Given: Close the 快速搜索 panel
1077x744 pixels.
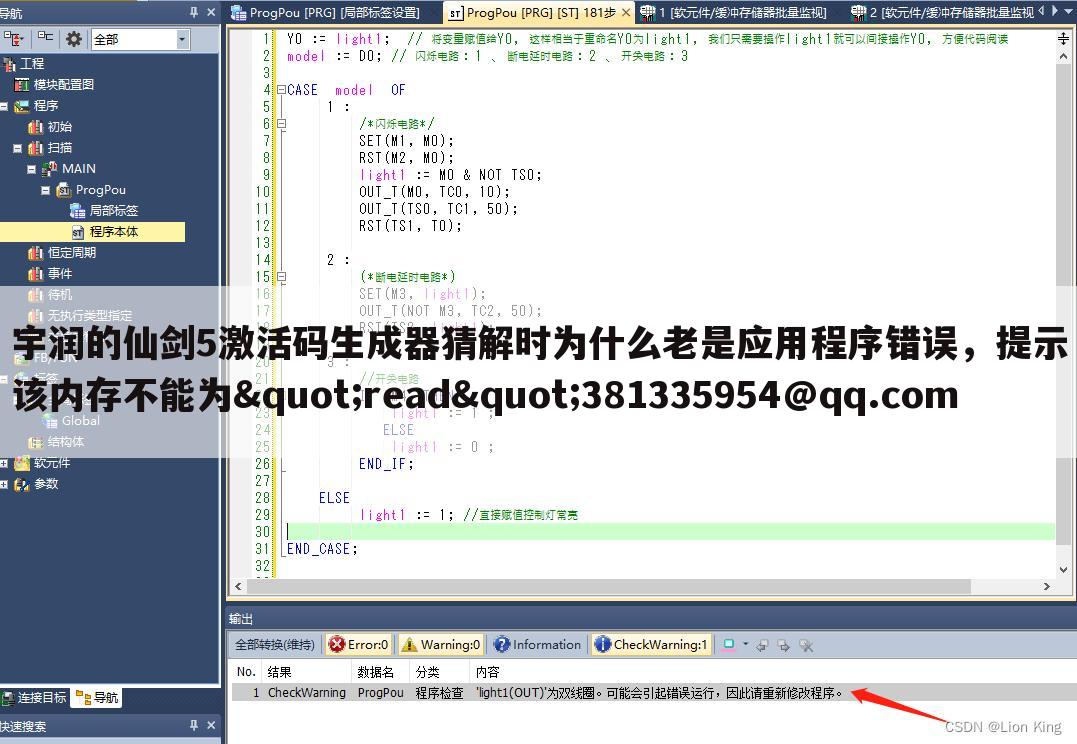Looking at the screenshot, I should tap(211, 725).
